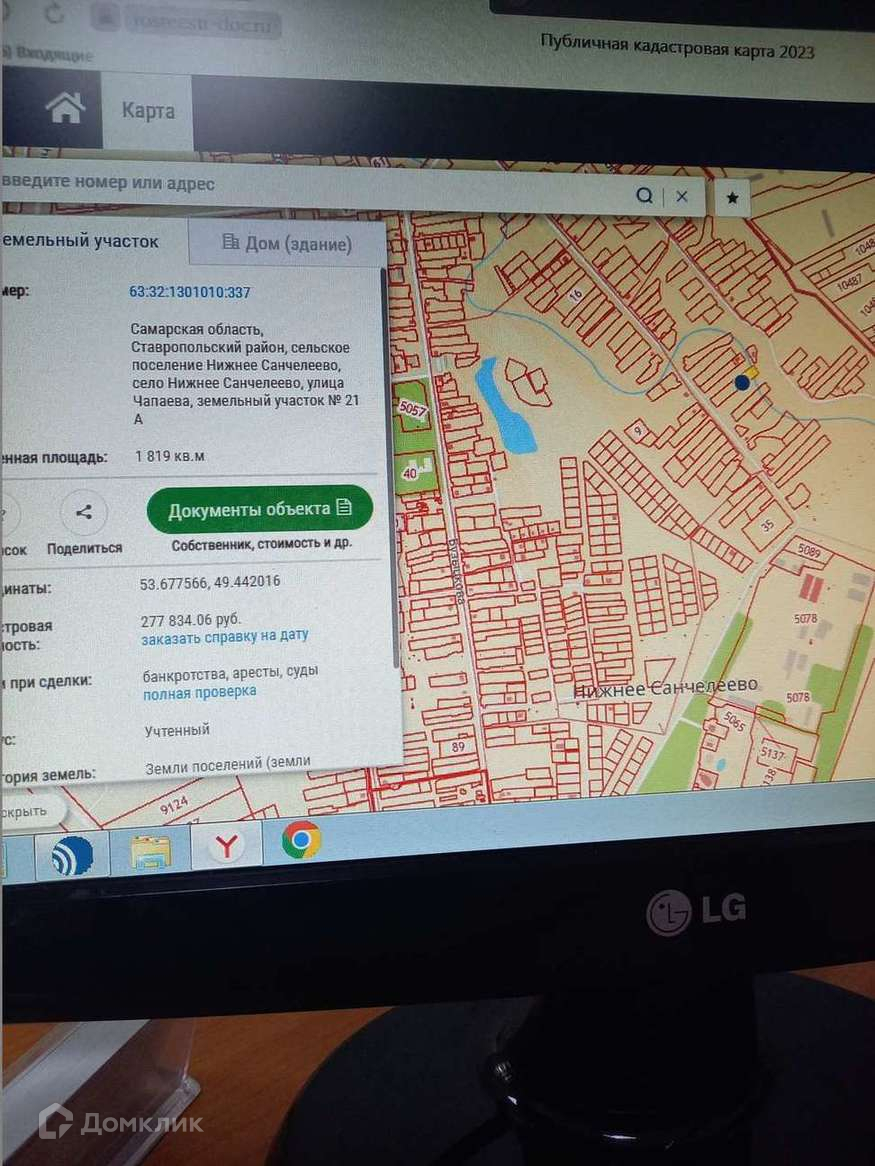Screen dimensions: 875x1166
Task: Clear the search with the X icon
Action: 682,196
